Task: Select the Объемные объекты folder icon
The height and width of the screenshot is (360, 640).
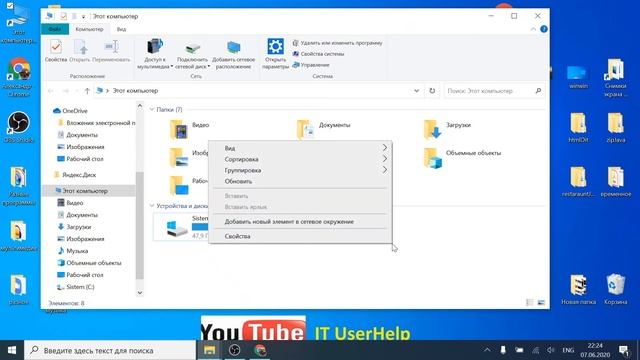Action: (x=433, y=158)
